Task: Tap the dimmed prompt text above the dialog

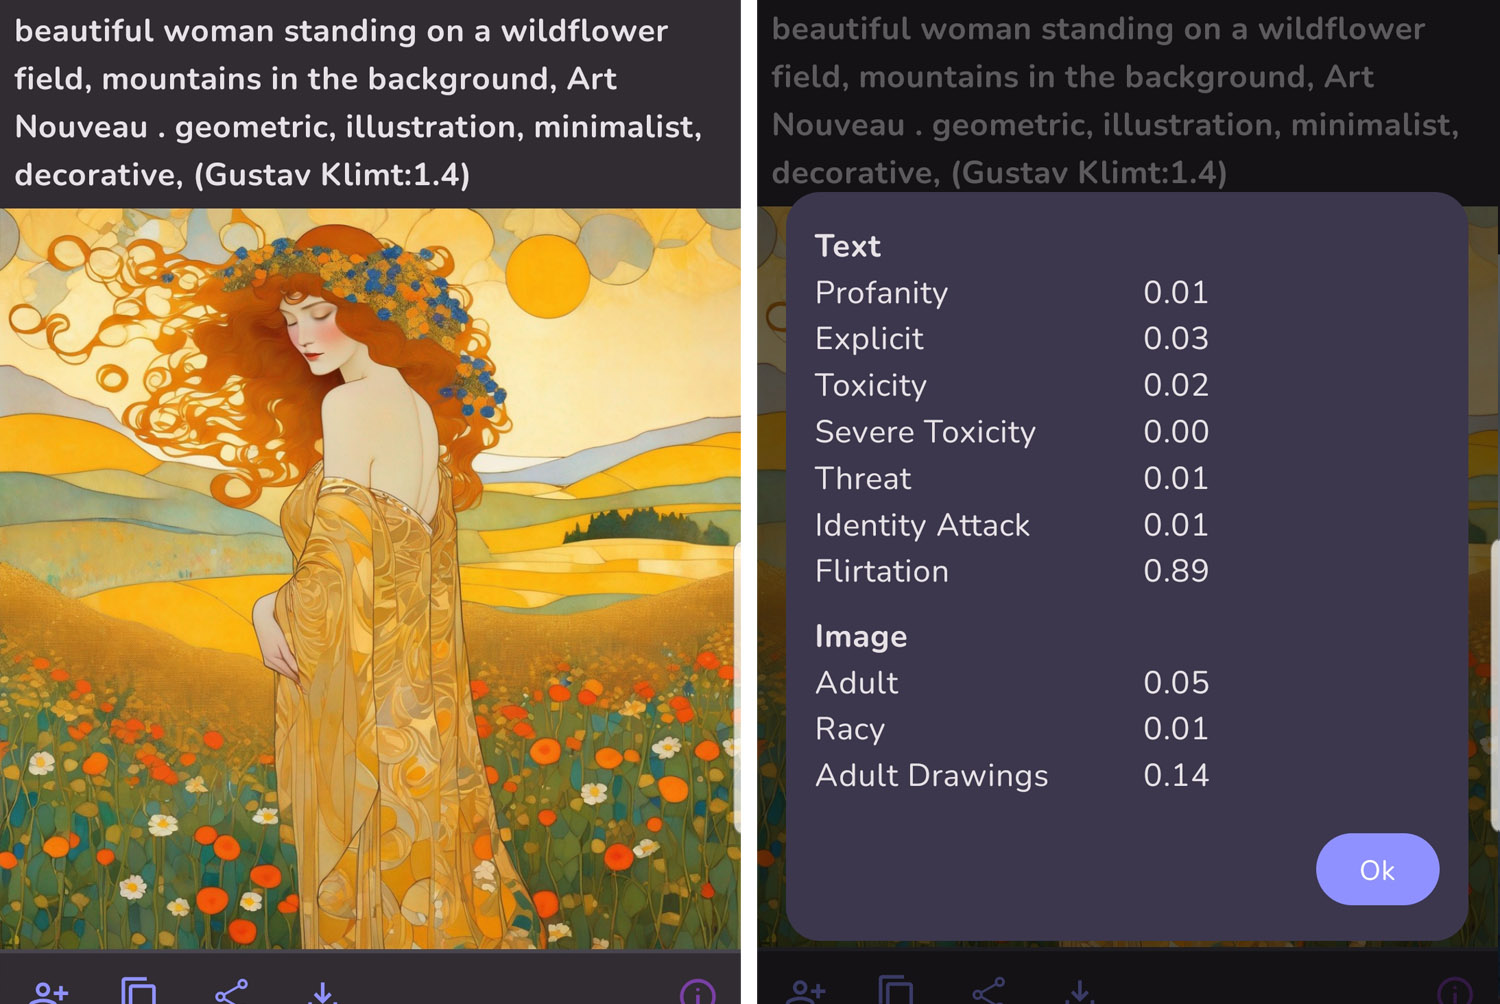Action: (x=1114, y=101)
